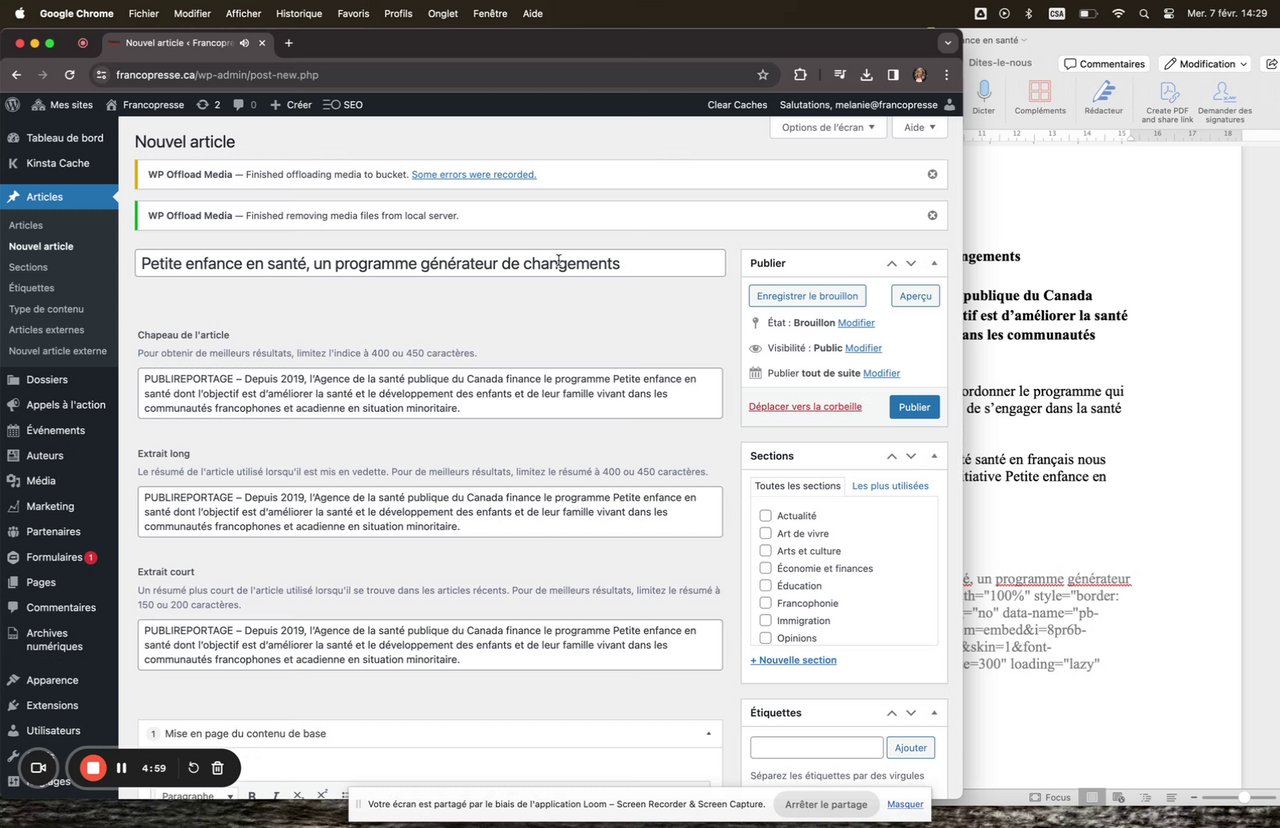Move the Sections panel up
1280x828 pixels.
(x=891, y=456)
